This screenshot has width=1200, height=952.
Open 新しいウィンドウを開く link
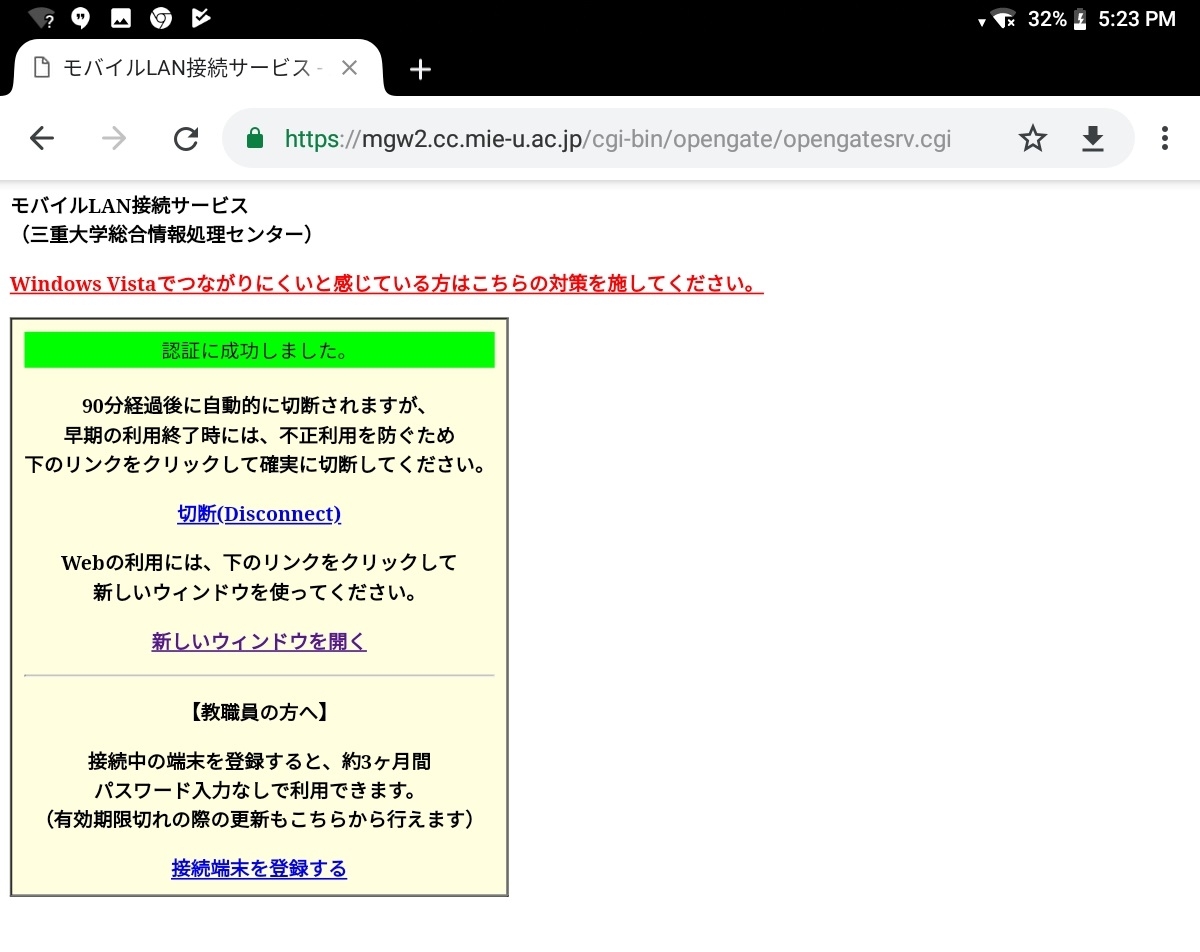[x=259, y=642]
